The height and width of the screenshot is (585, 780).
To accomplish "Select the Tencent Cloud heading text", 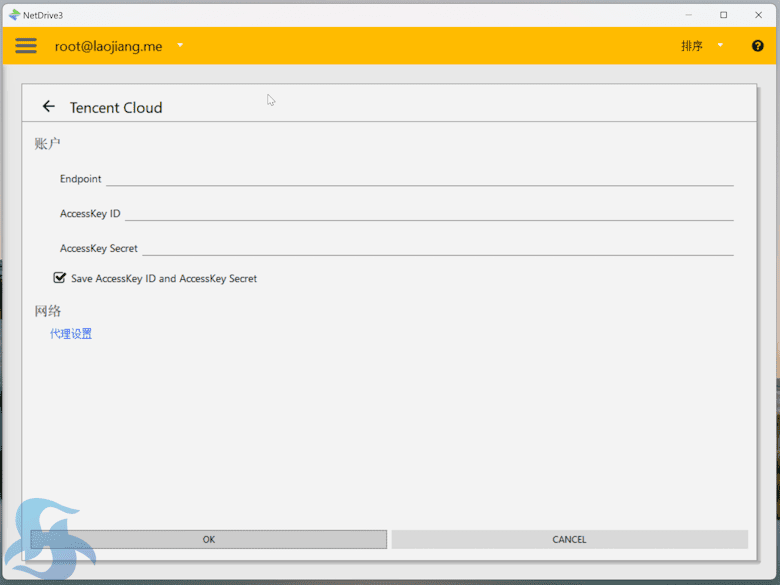I will 116,107.
